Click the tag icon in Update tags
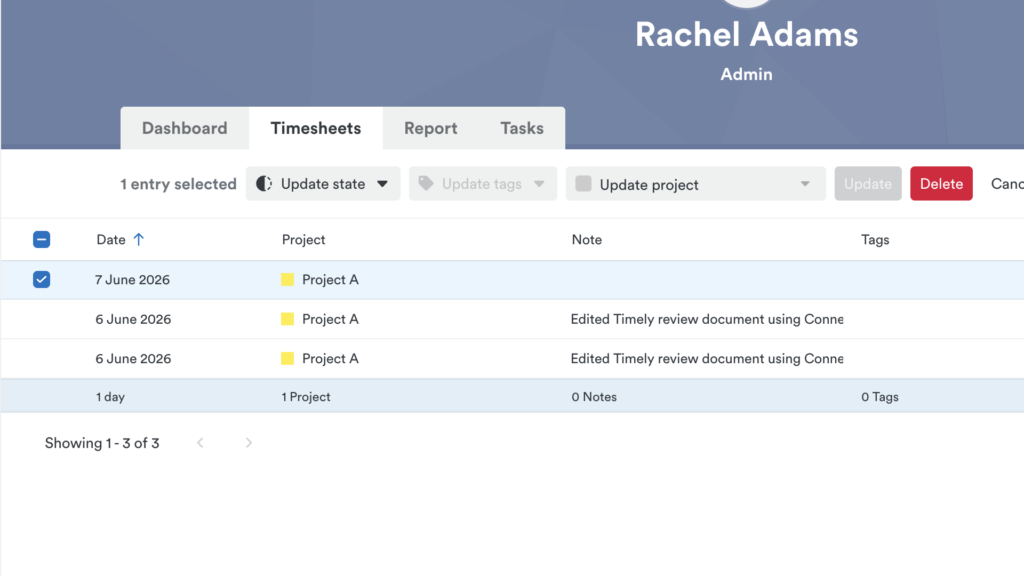1024x576 pixels. [x=426, y=184]
